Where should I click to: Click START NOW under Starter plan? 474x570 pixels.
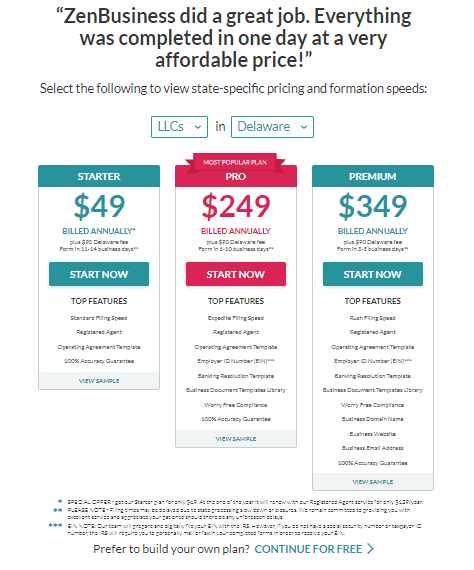pos(99,274)
